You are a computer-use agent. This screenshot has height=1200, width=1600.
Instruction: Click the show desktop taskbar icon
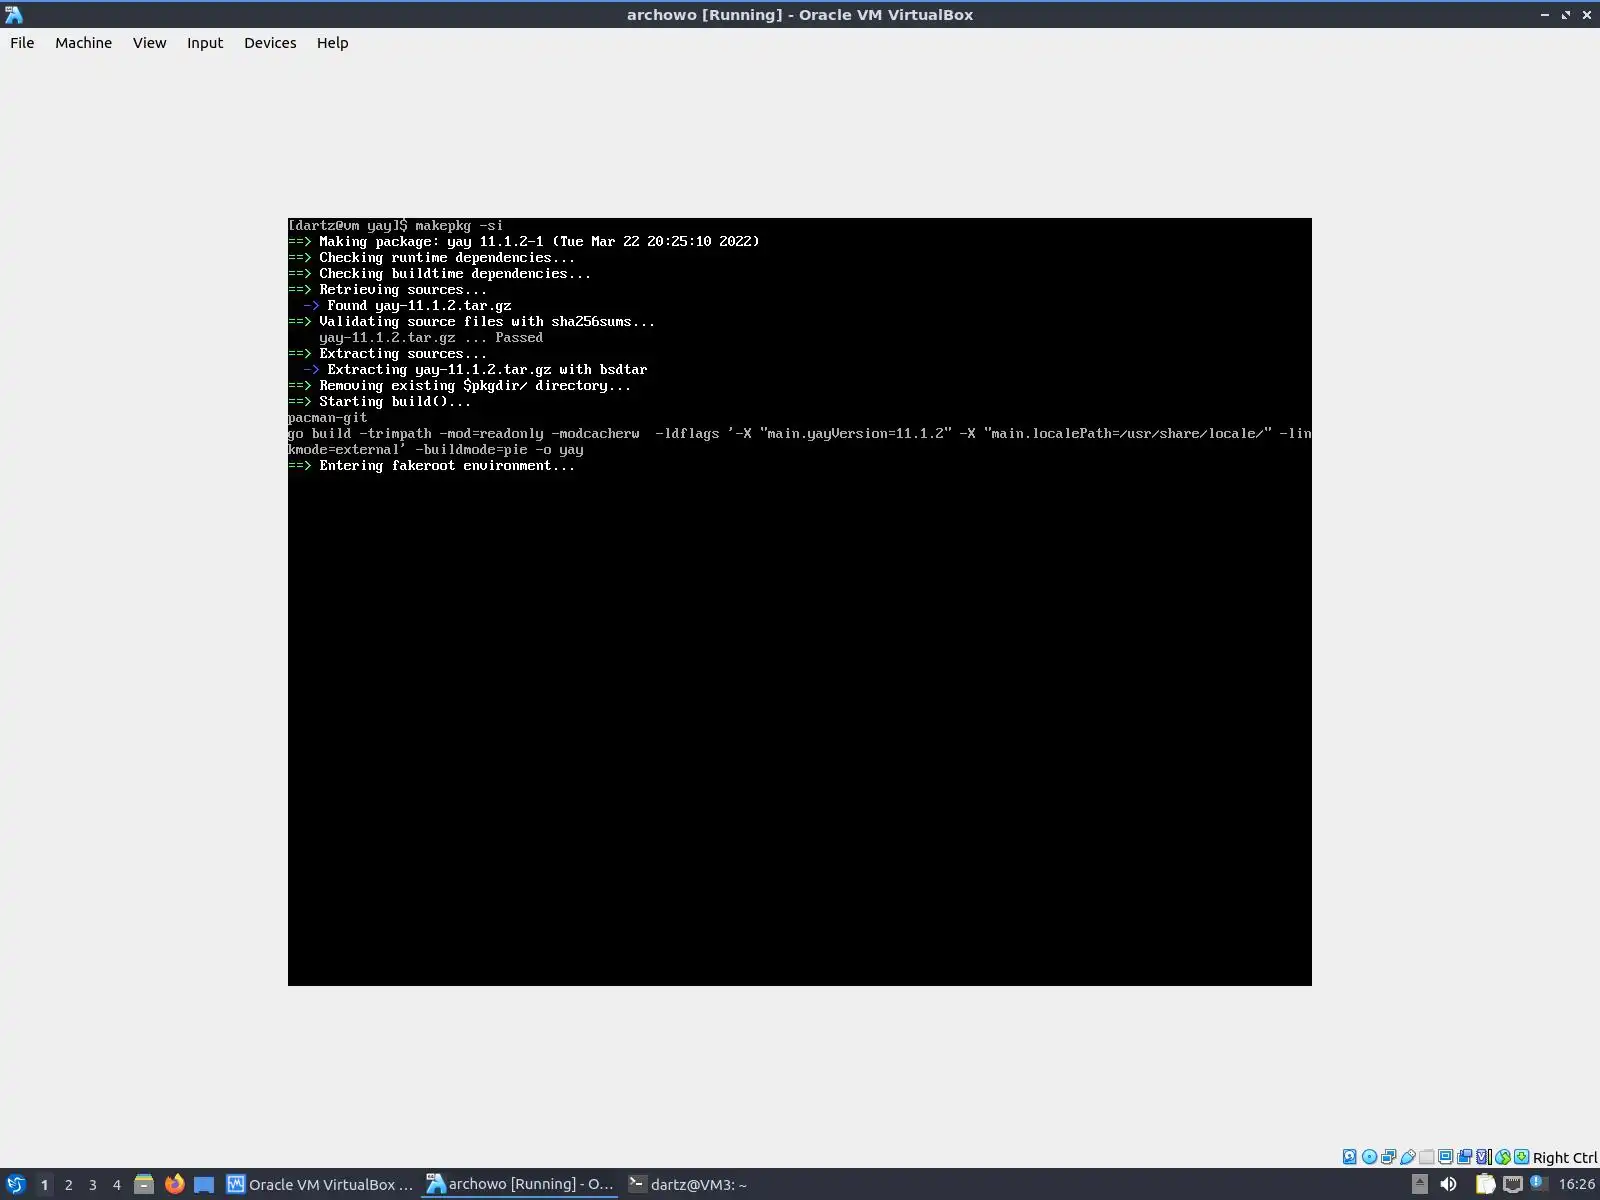204,1185
